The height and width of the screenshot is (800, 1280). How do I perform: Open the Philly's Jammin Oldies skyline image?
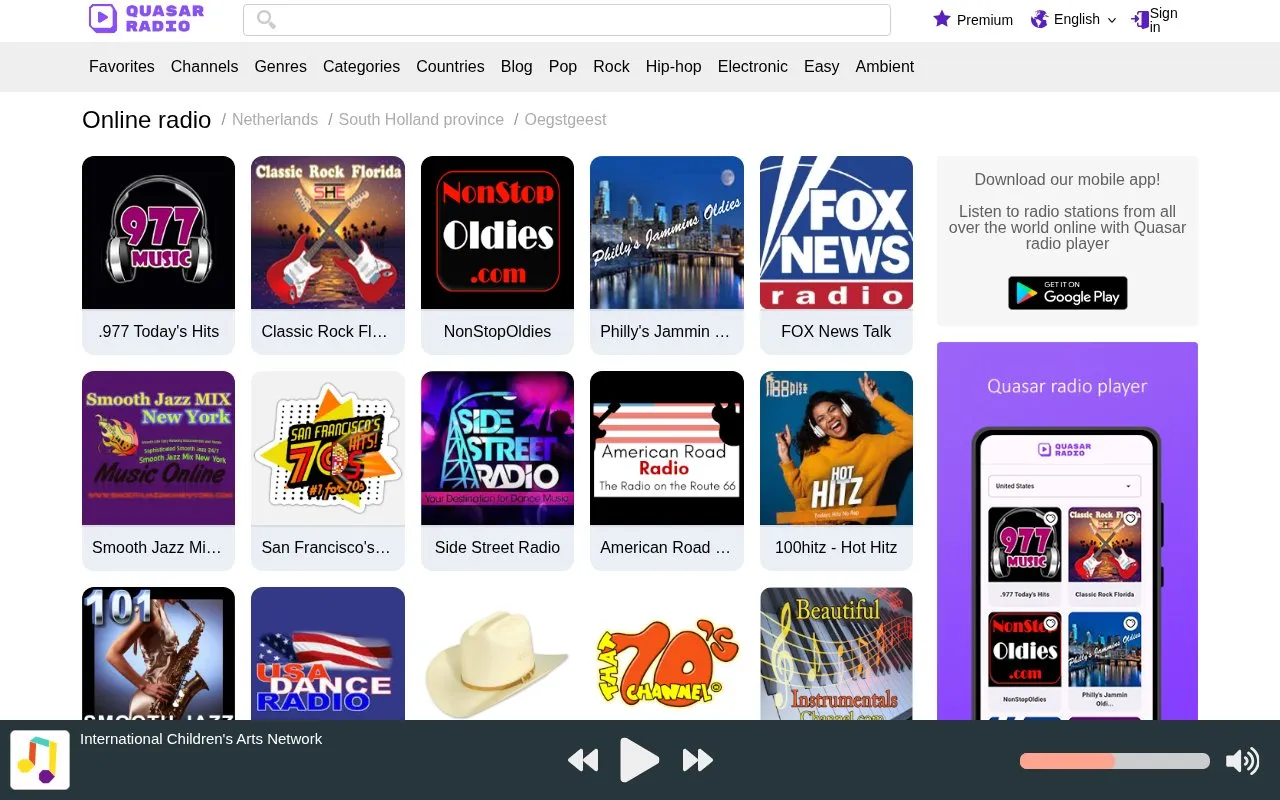pyautogui.click(x=667, y=232)
